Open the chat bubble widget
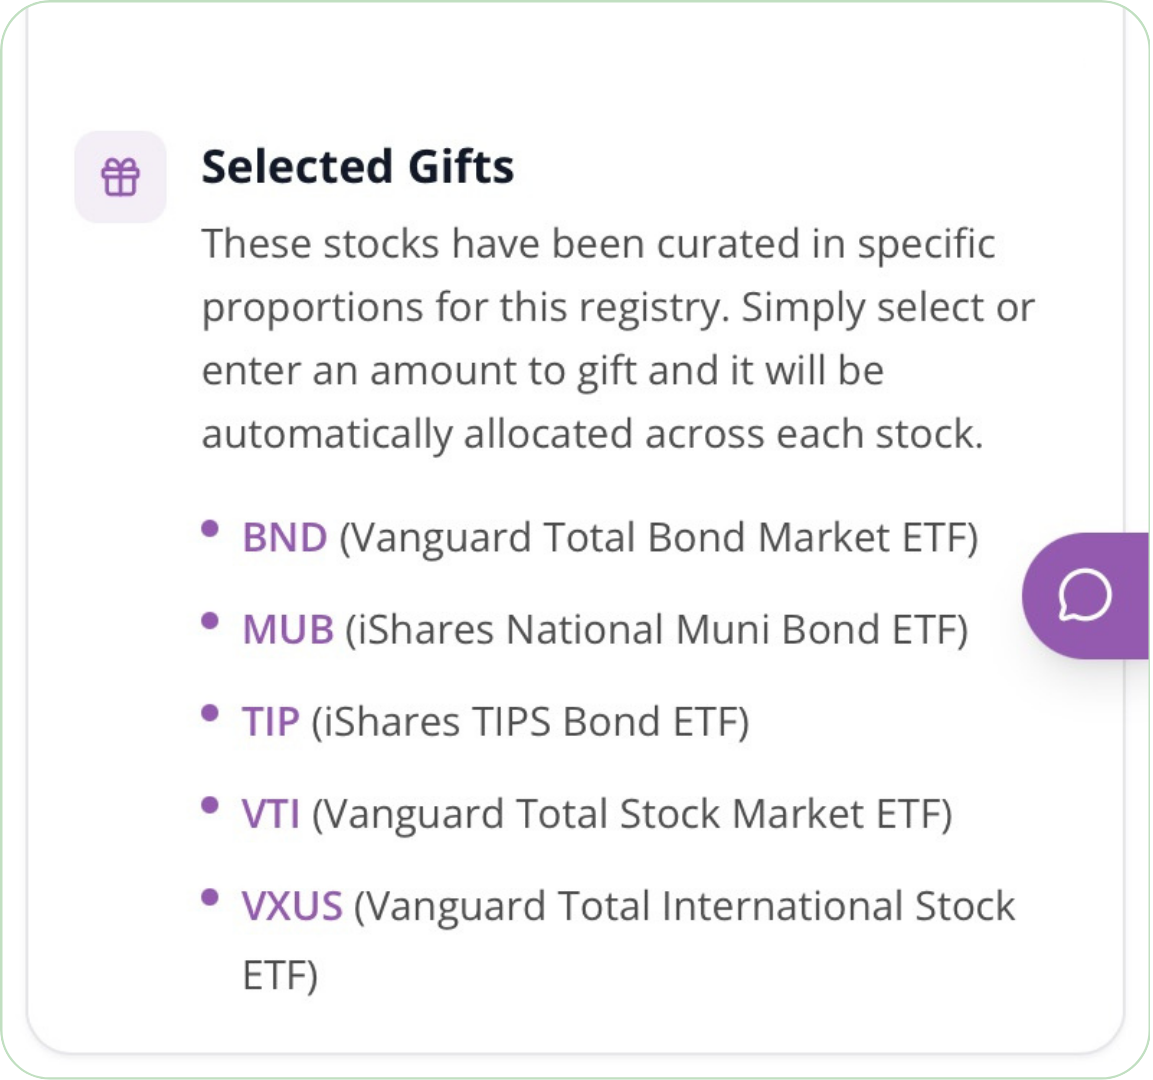The width and height of the screenshot is (1153, 1080). [x=1084, y=596]
